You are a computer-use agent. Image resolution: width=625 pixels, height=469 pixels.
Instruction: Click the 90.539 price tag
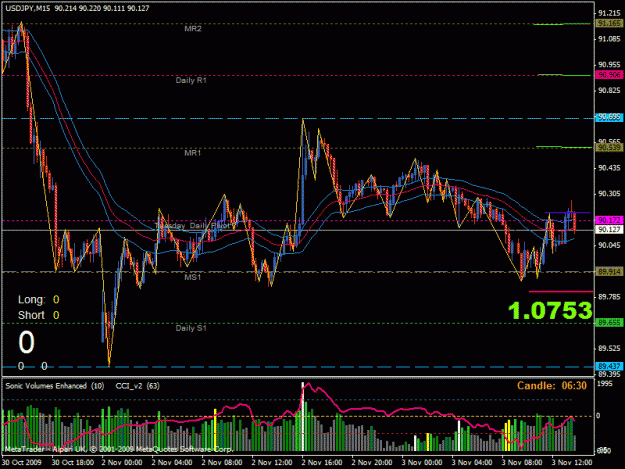pyautogui.click(x=609, y=148)
